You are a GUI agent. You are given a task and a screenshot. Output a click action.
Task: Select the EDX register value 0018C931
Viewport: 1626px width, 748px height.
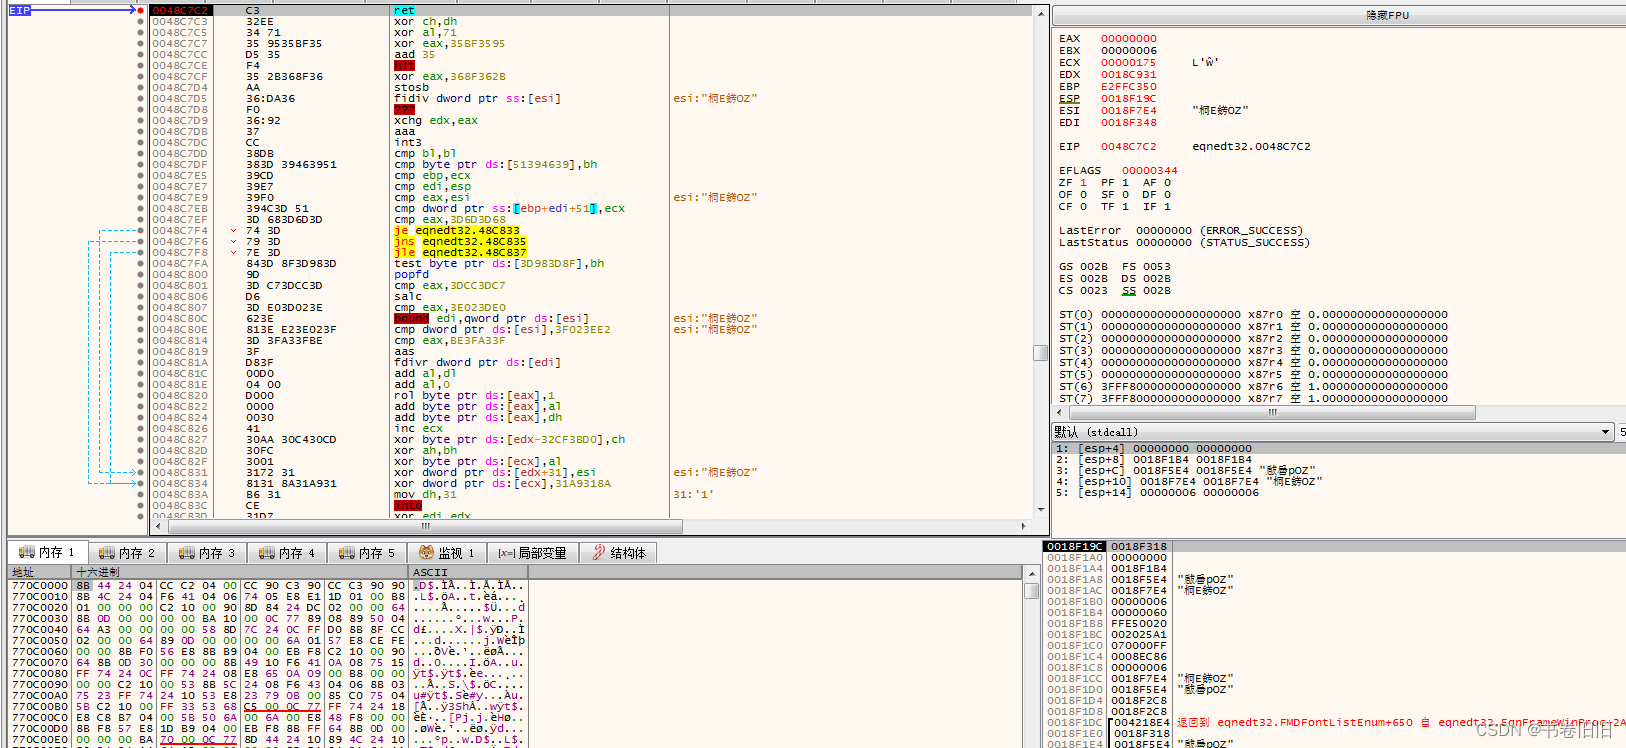pos(1129,75)
